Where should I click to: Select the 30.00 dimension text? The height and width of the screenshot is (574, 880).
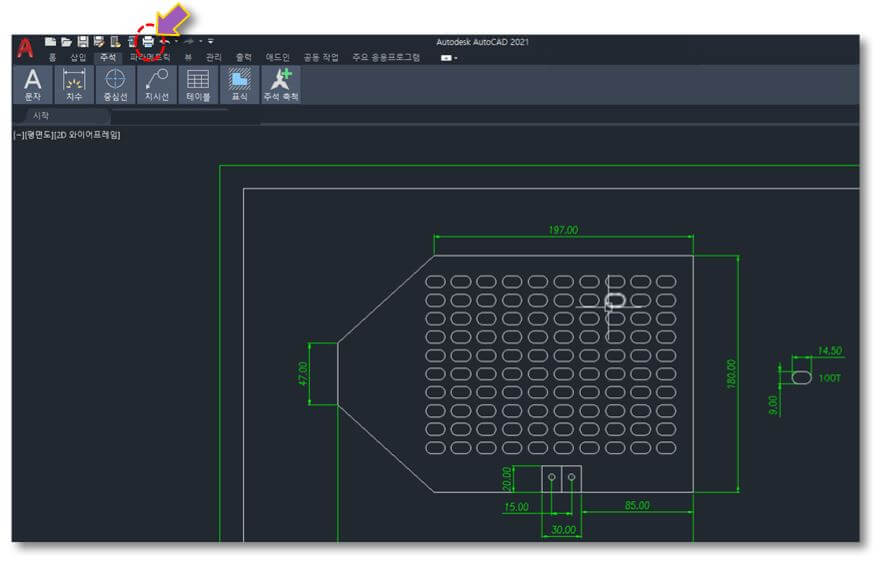563,530
